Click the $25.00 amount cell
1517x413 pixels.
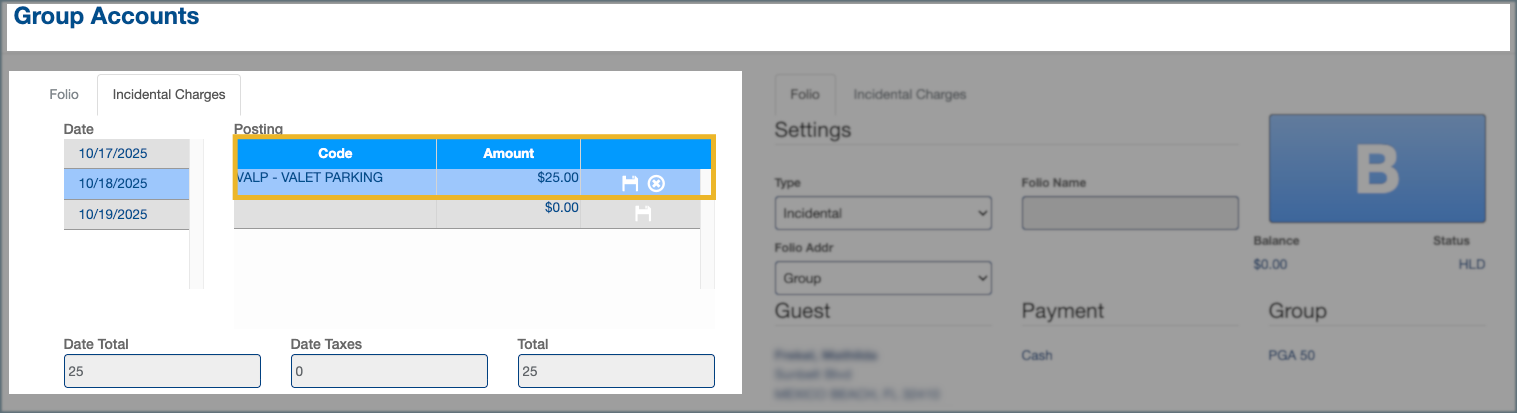(508, 178)
